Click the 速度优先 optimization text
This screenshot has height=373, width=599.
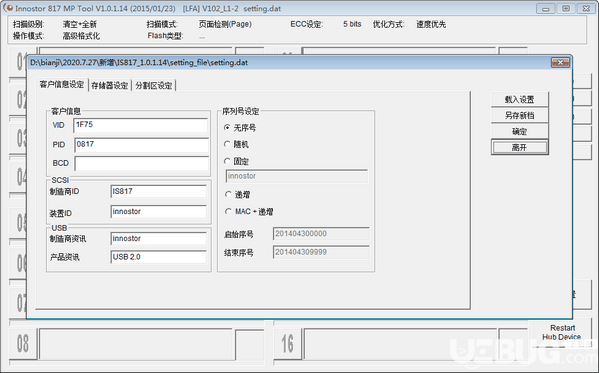[431, 24]
